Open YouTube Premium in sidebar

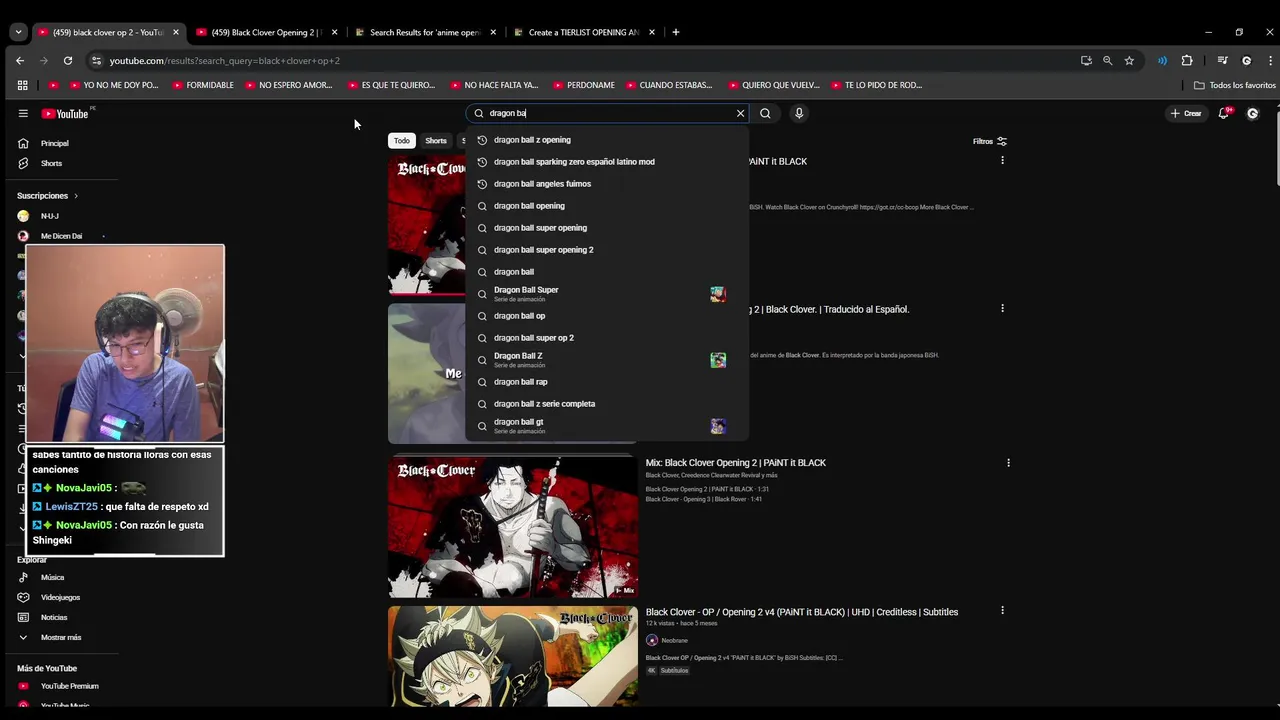coord(69,686)
